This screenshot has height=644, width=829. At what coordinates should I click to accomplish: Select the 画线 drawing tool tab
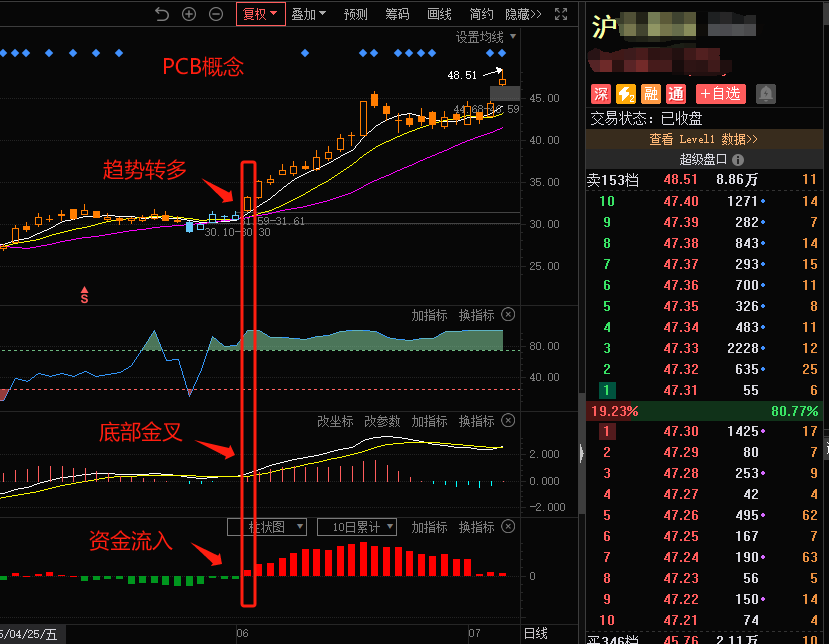coord(439,14)
